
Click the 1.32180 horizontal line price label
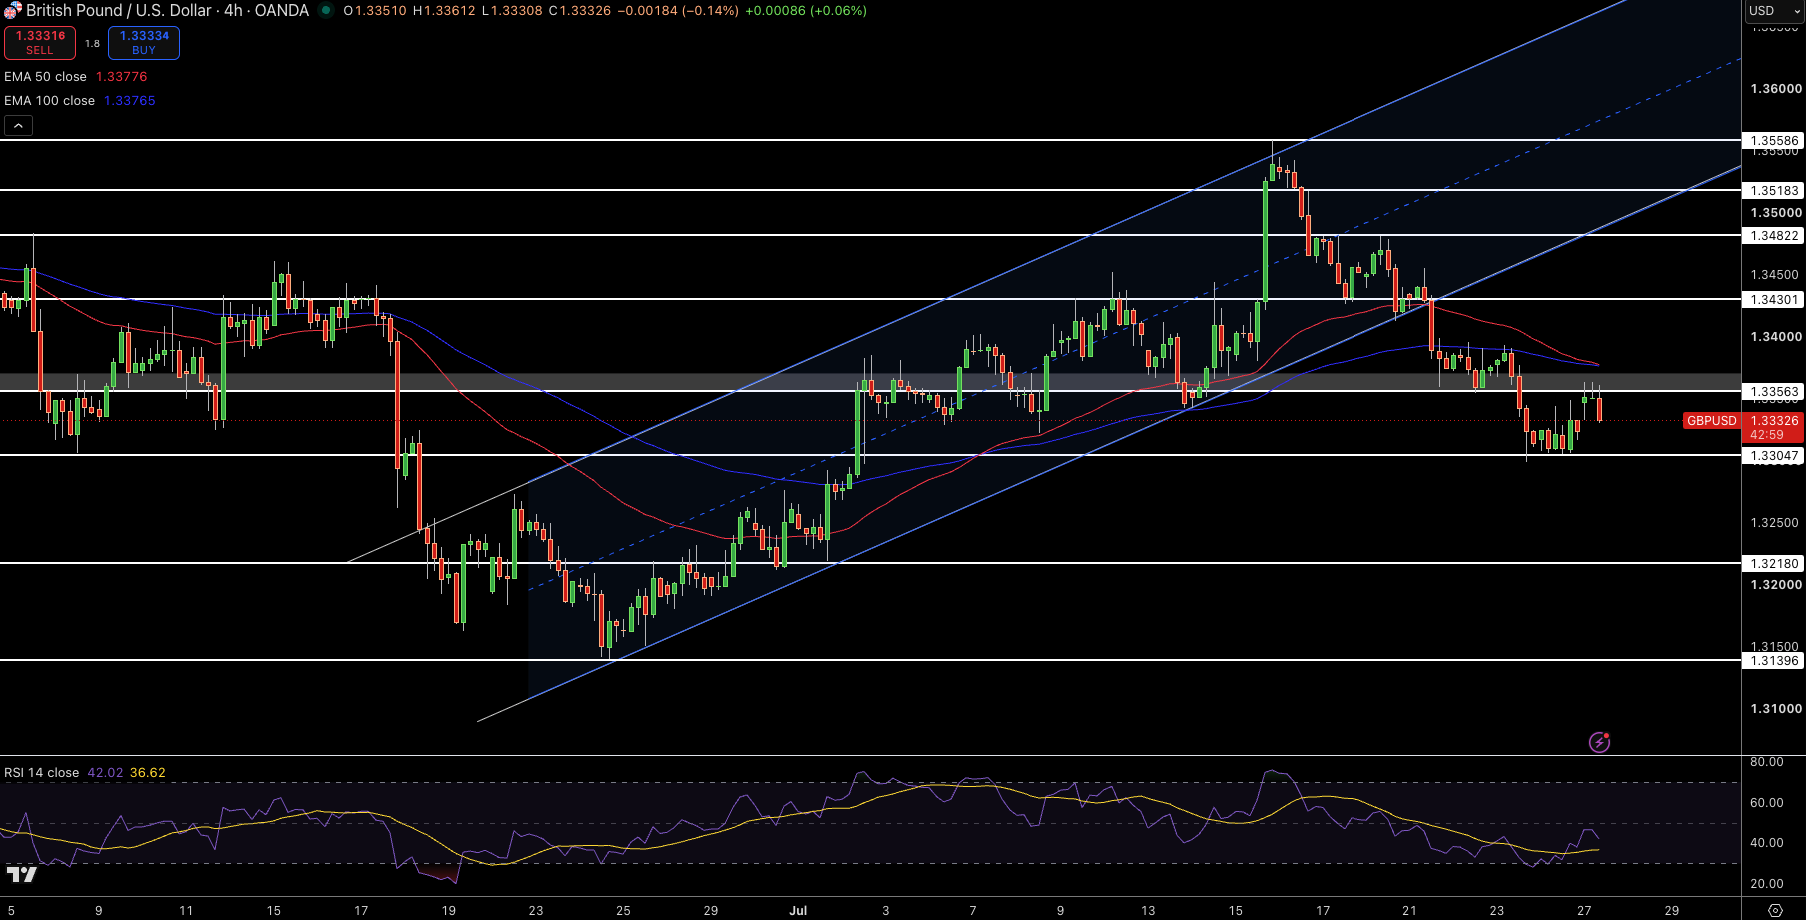click(1774, 564)
